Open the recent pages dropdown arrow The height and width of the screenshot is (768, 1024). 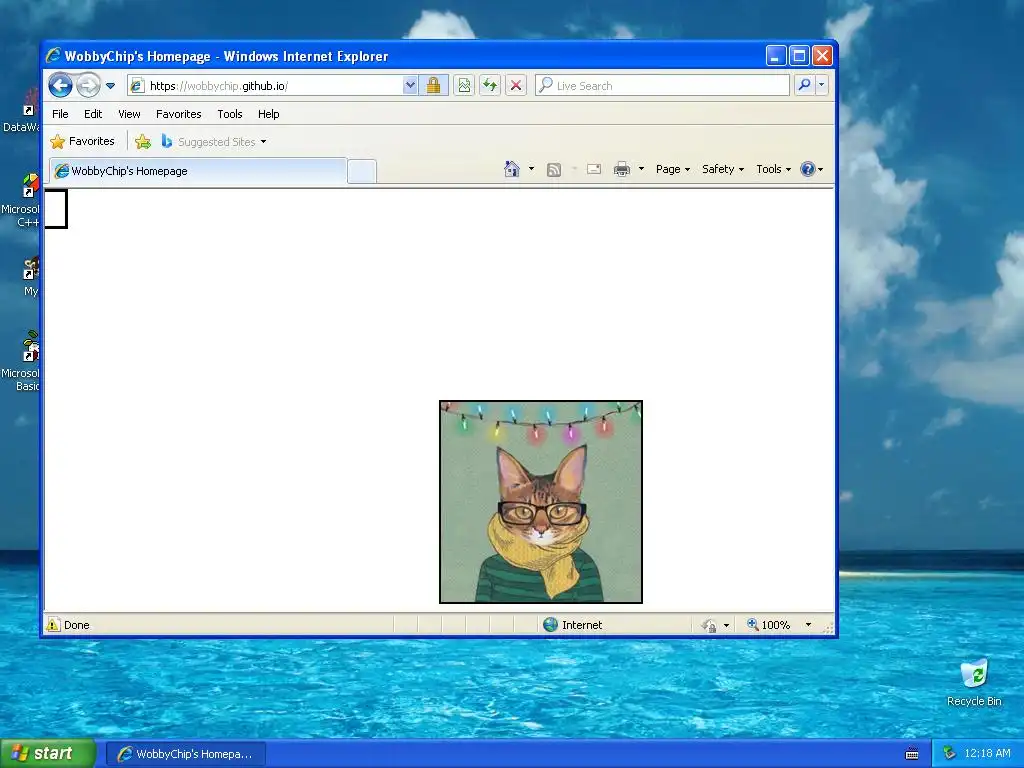tap(110, 86)
